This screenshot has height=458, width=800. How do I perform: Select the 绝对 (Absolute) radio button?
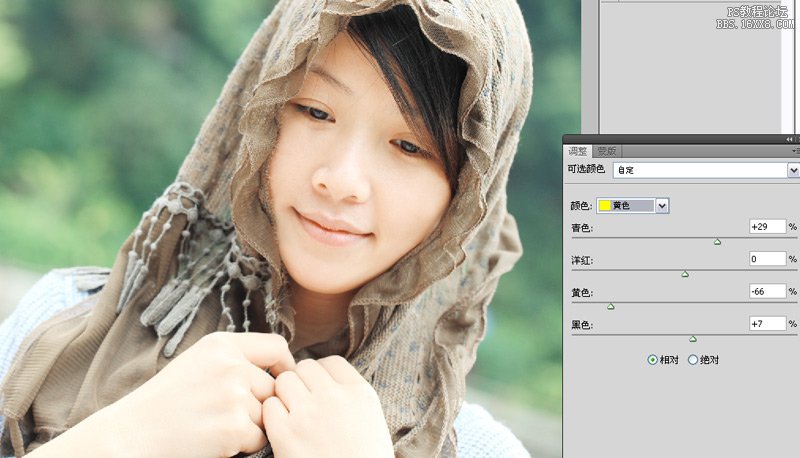pos(693,360)
